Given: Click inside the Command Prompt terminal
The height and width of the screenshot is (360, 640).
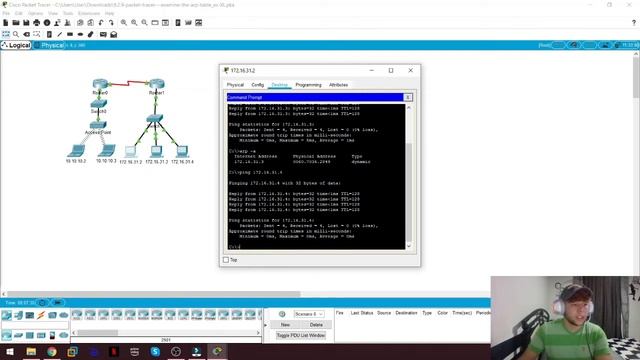Looking at the screenshot, I should [316, 176].
